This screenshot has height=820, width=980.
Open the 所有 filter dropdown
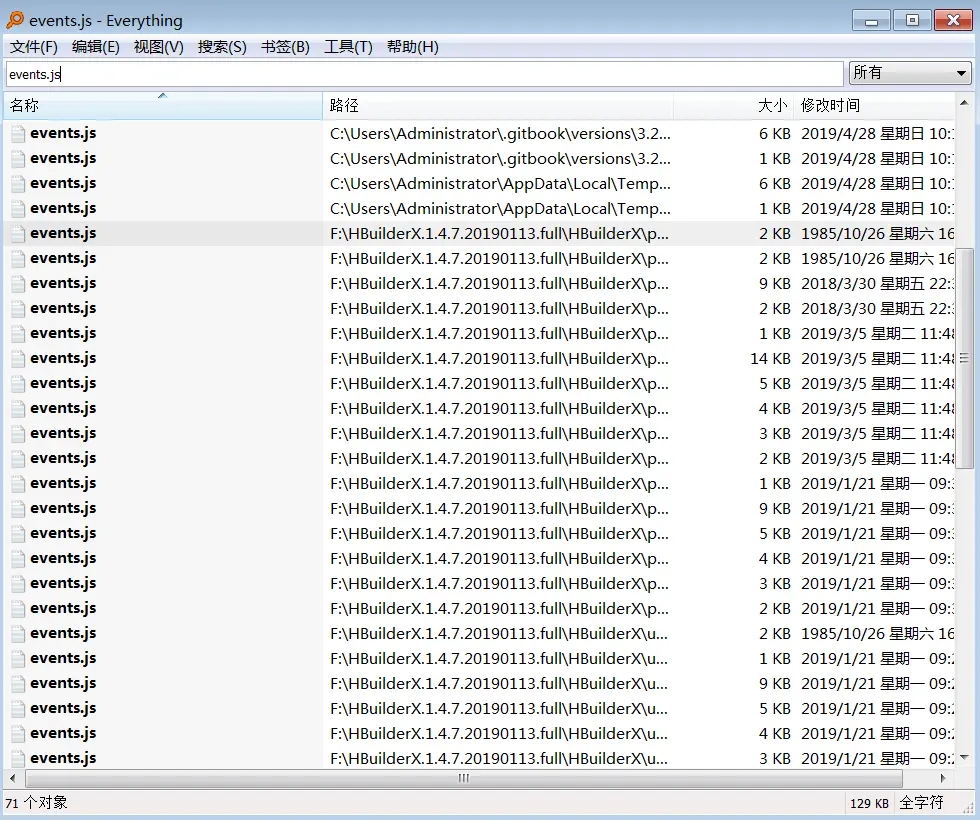961,72
